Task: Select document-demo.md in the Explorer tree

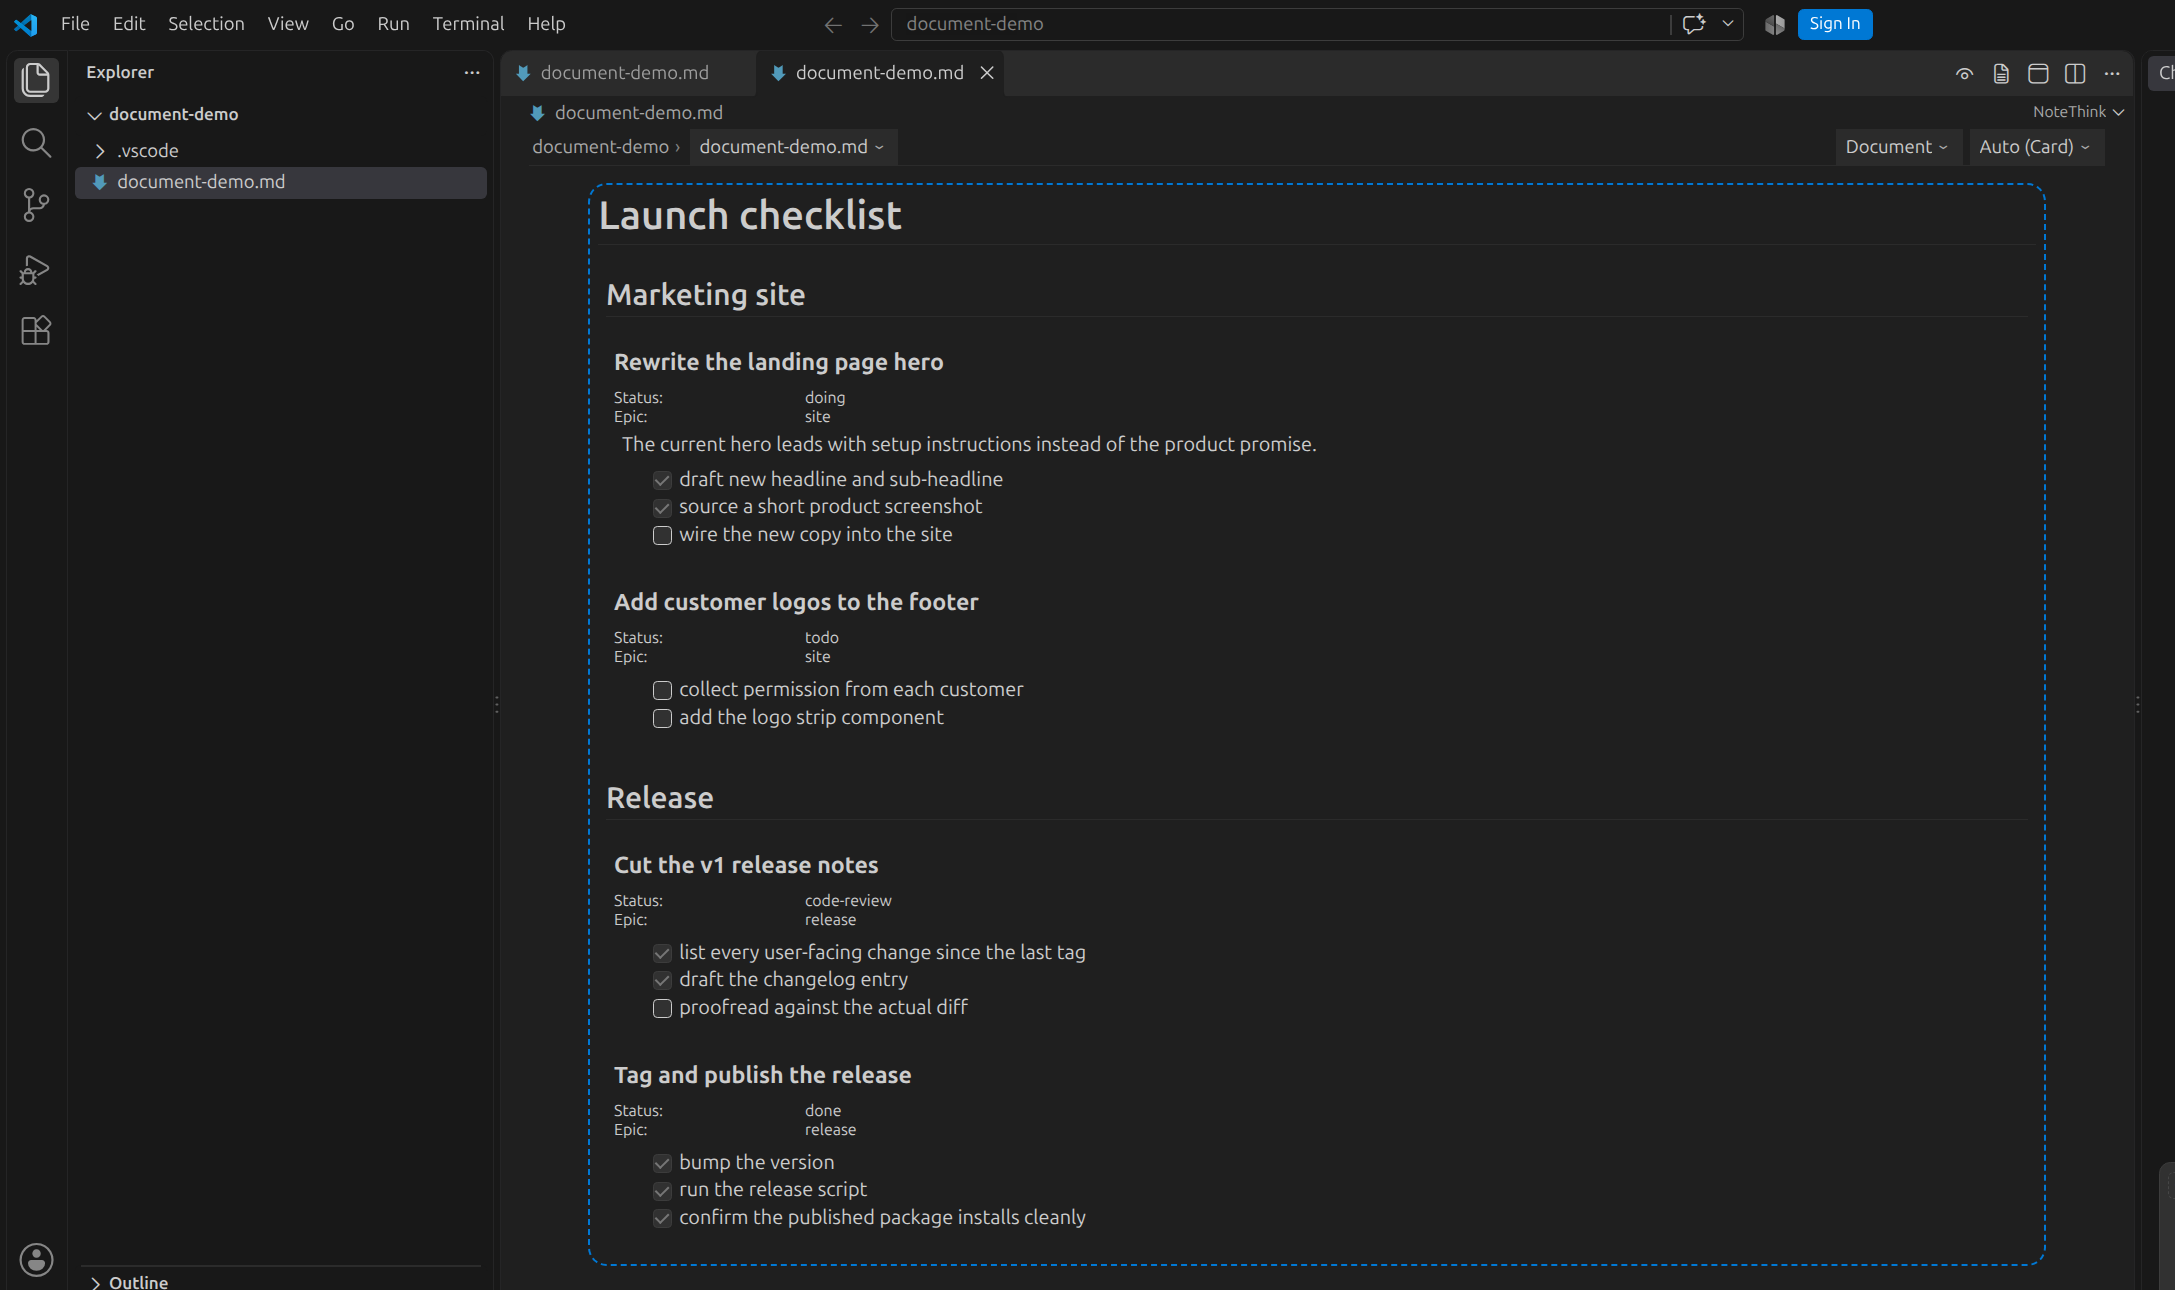Action: pyautogui.click(x=281, y=182)
